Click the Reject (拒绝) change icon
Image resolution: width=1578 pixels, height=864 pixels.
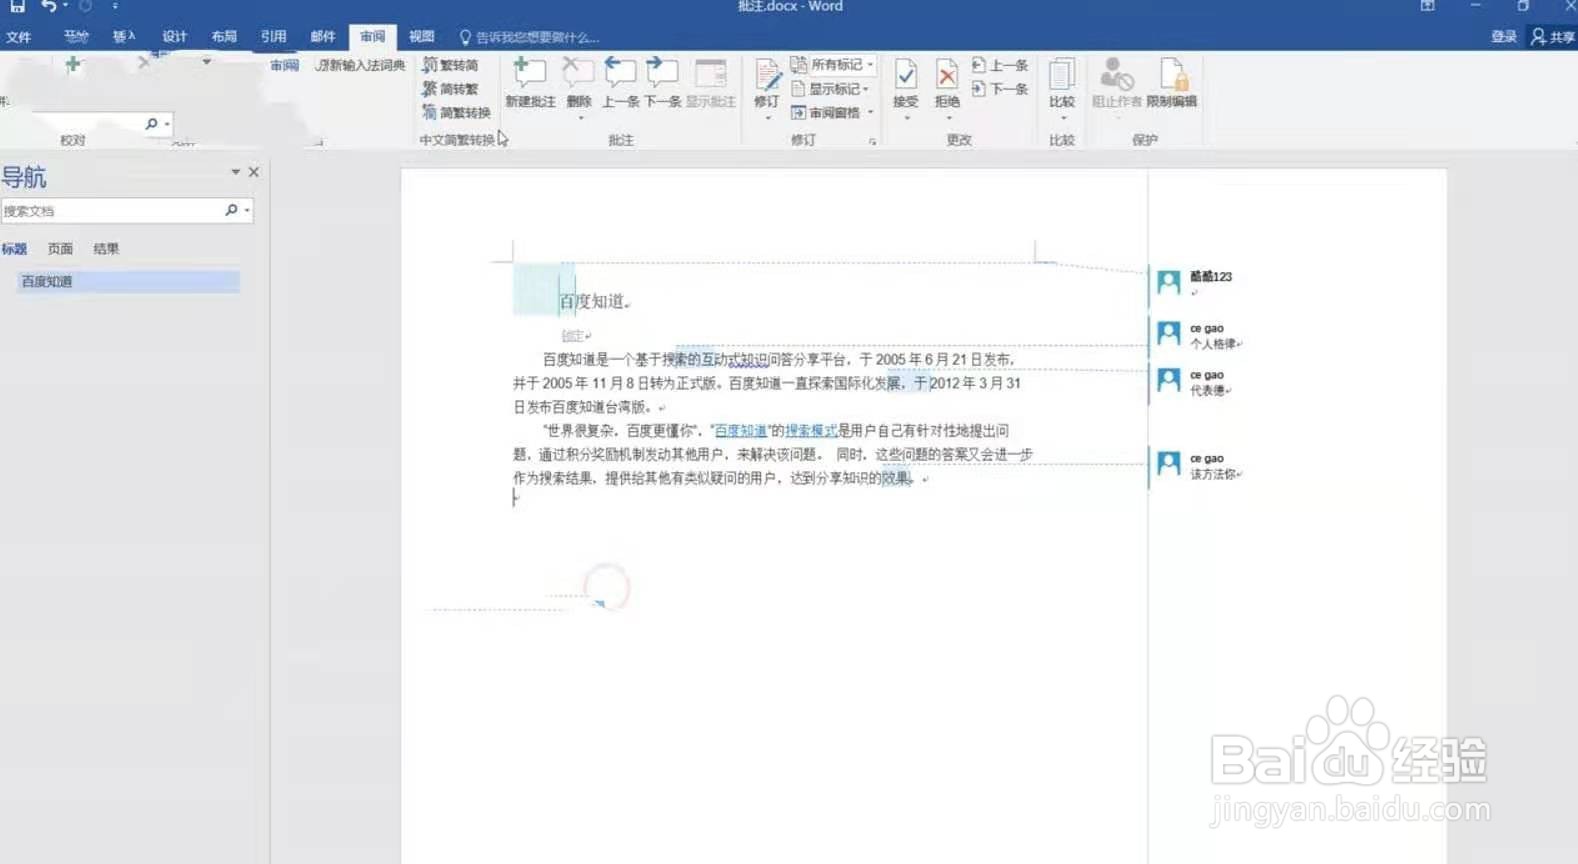click(x=947, y=82)
